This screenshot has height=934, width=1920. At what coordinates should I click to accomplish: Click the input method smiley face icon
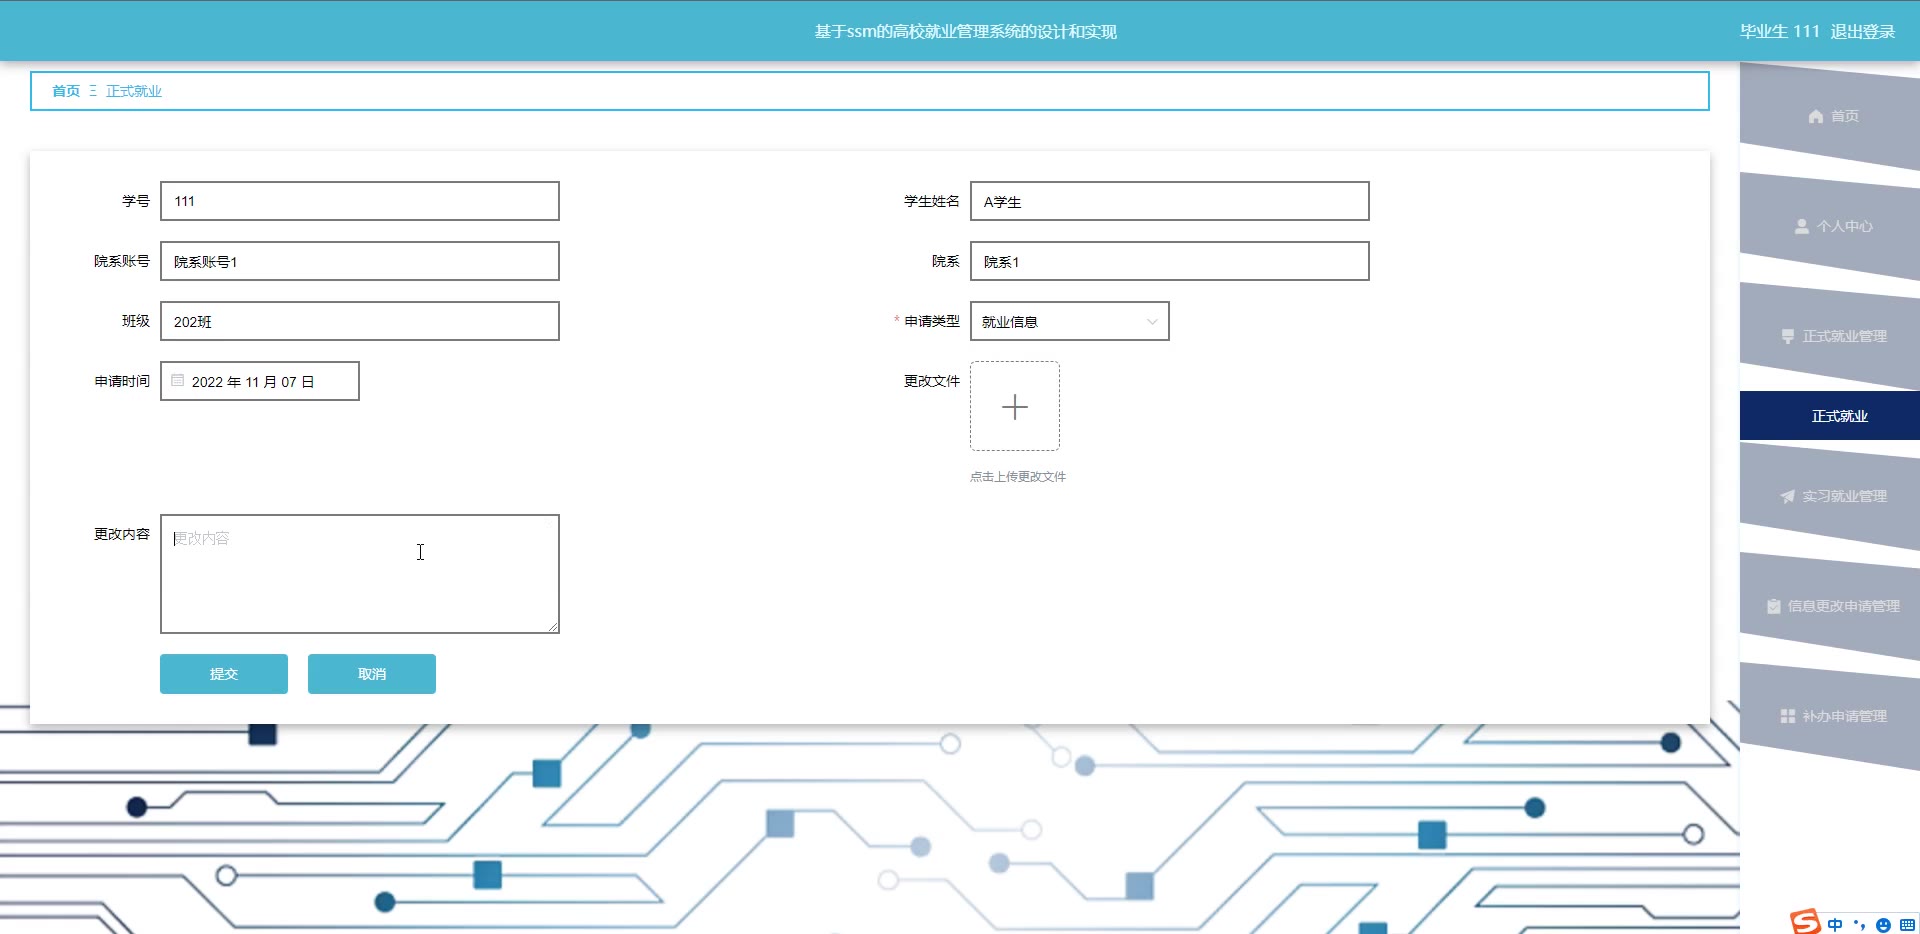coord(1884,924)
